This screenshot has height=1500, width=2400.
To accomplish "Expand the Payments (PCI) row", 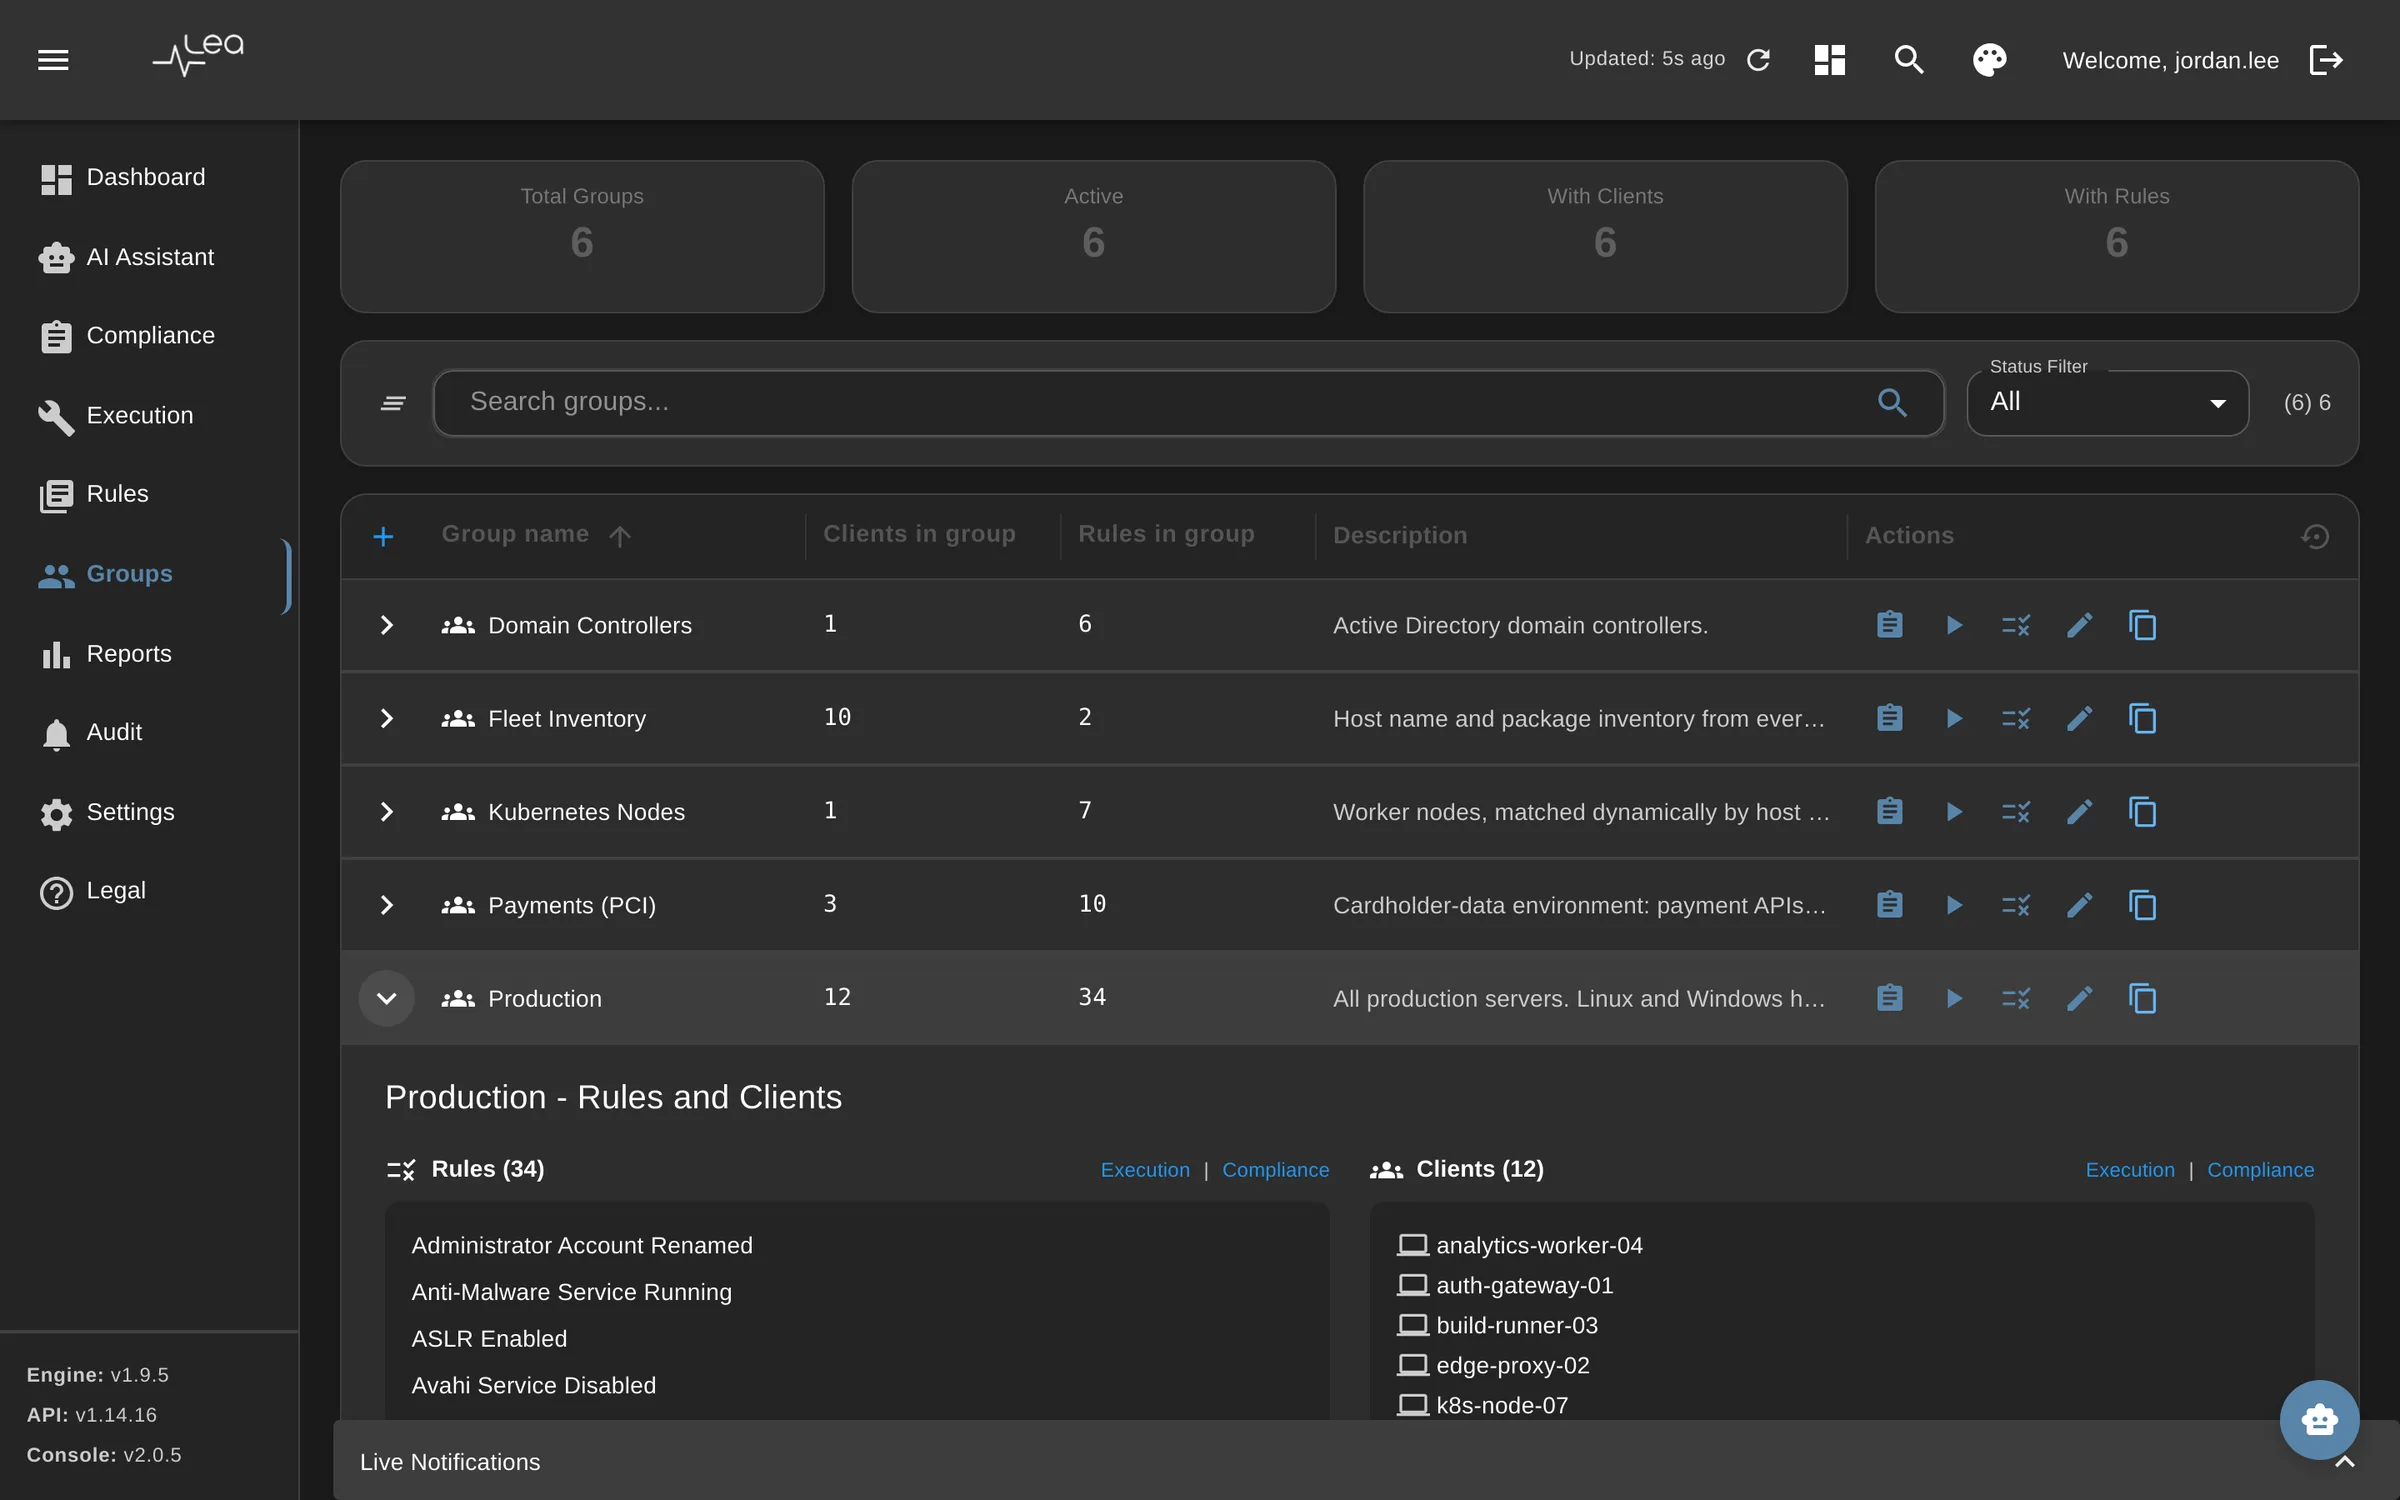I will (x=386, y=905).
